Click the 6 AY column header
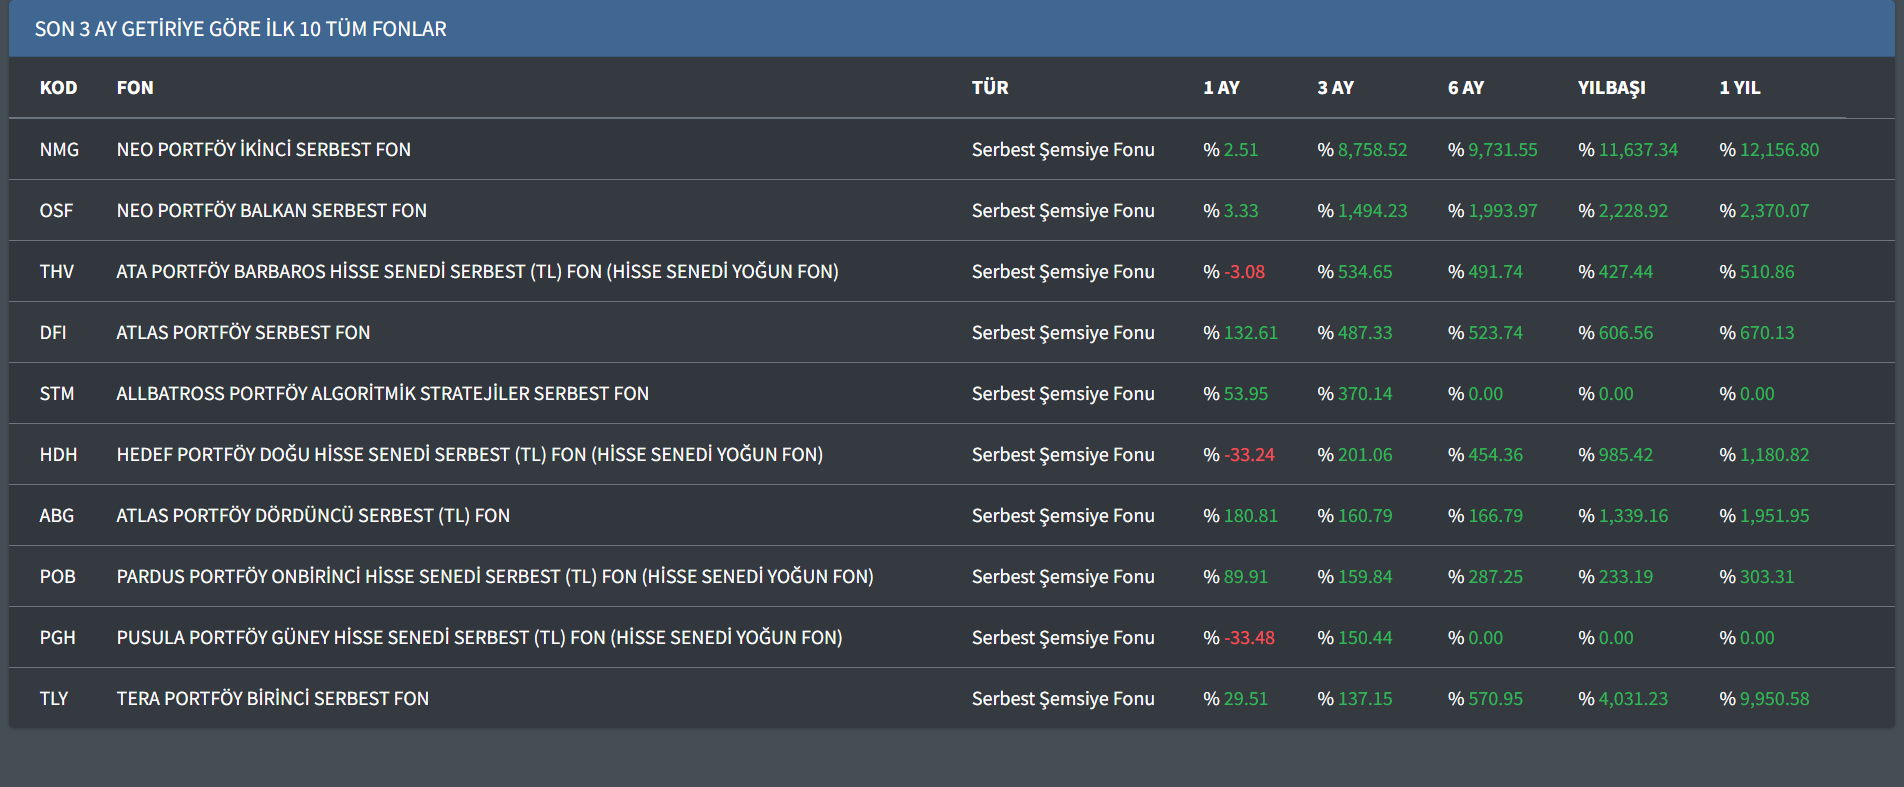 tap(1465, 88)
